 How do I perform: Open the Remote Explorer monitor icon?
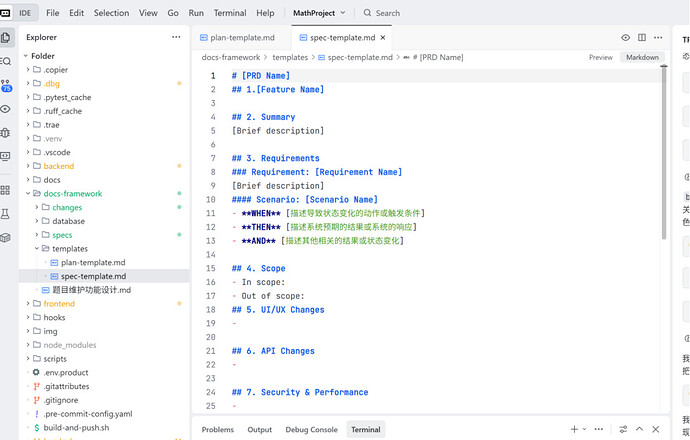[x=6, y=156]
